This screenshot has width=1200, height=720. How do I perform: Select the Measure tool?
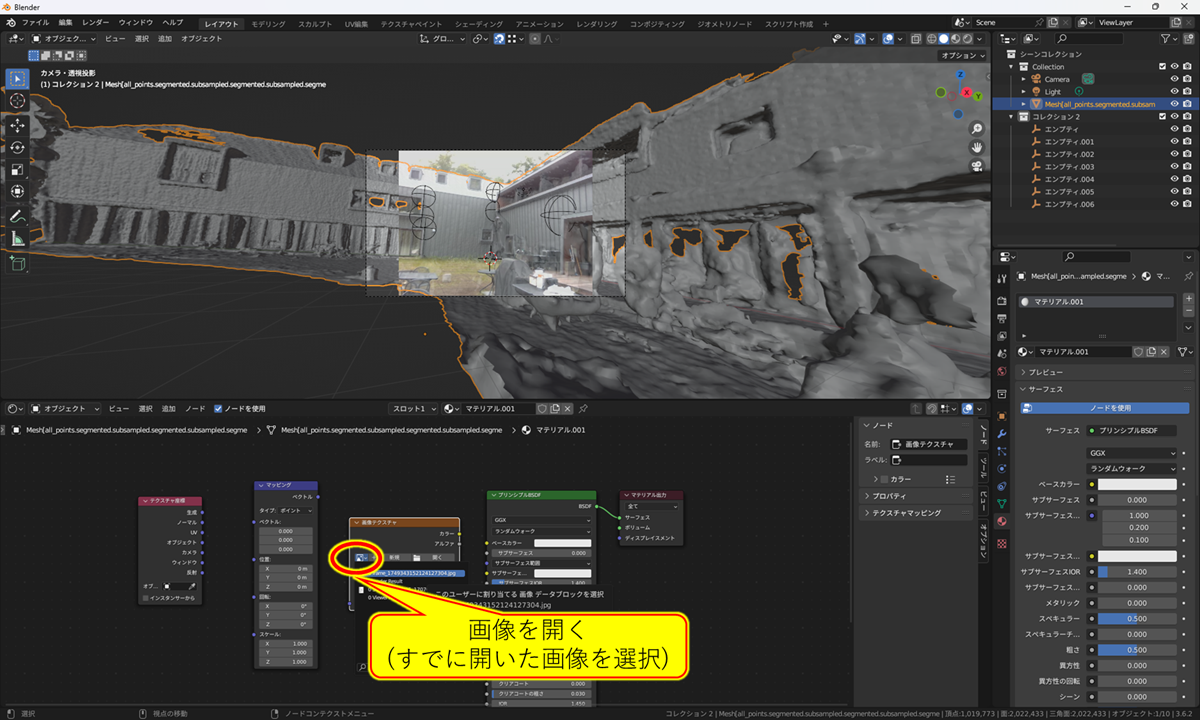(17, 238)
